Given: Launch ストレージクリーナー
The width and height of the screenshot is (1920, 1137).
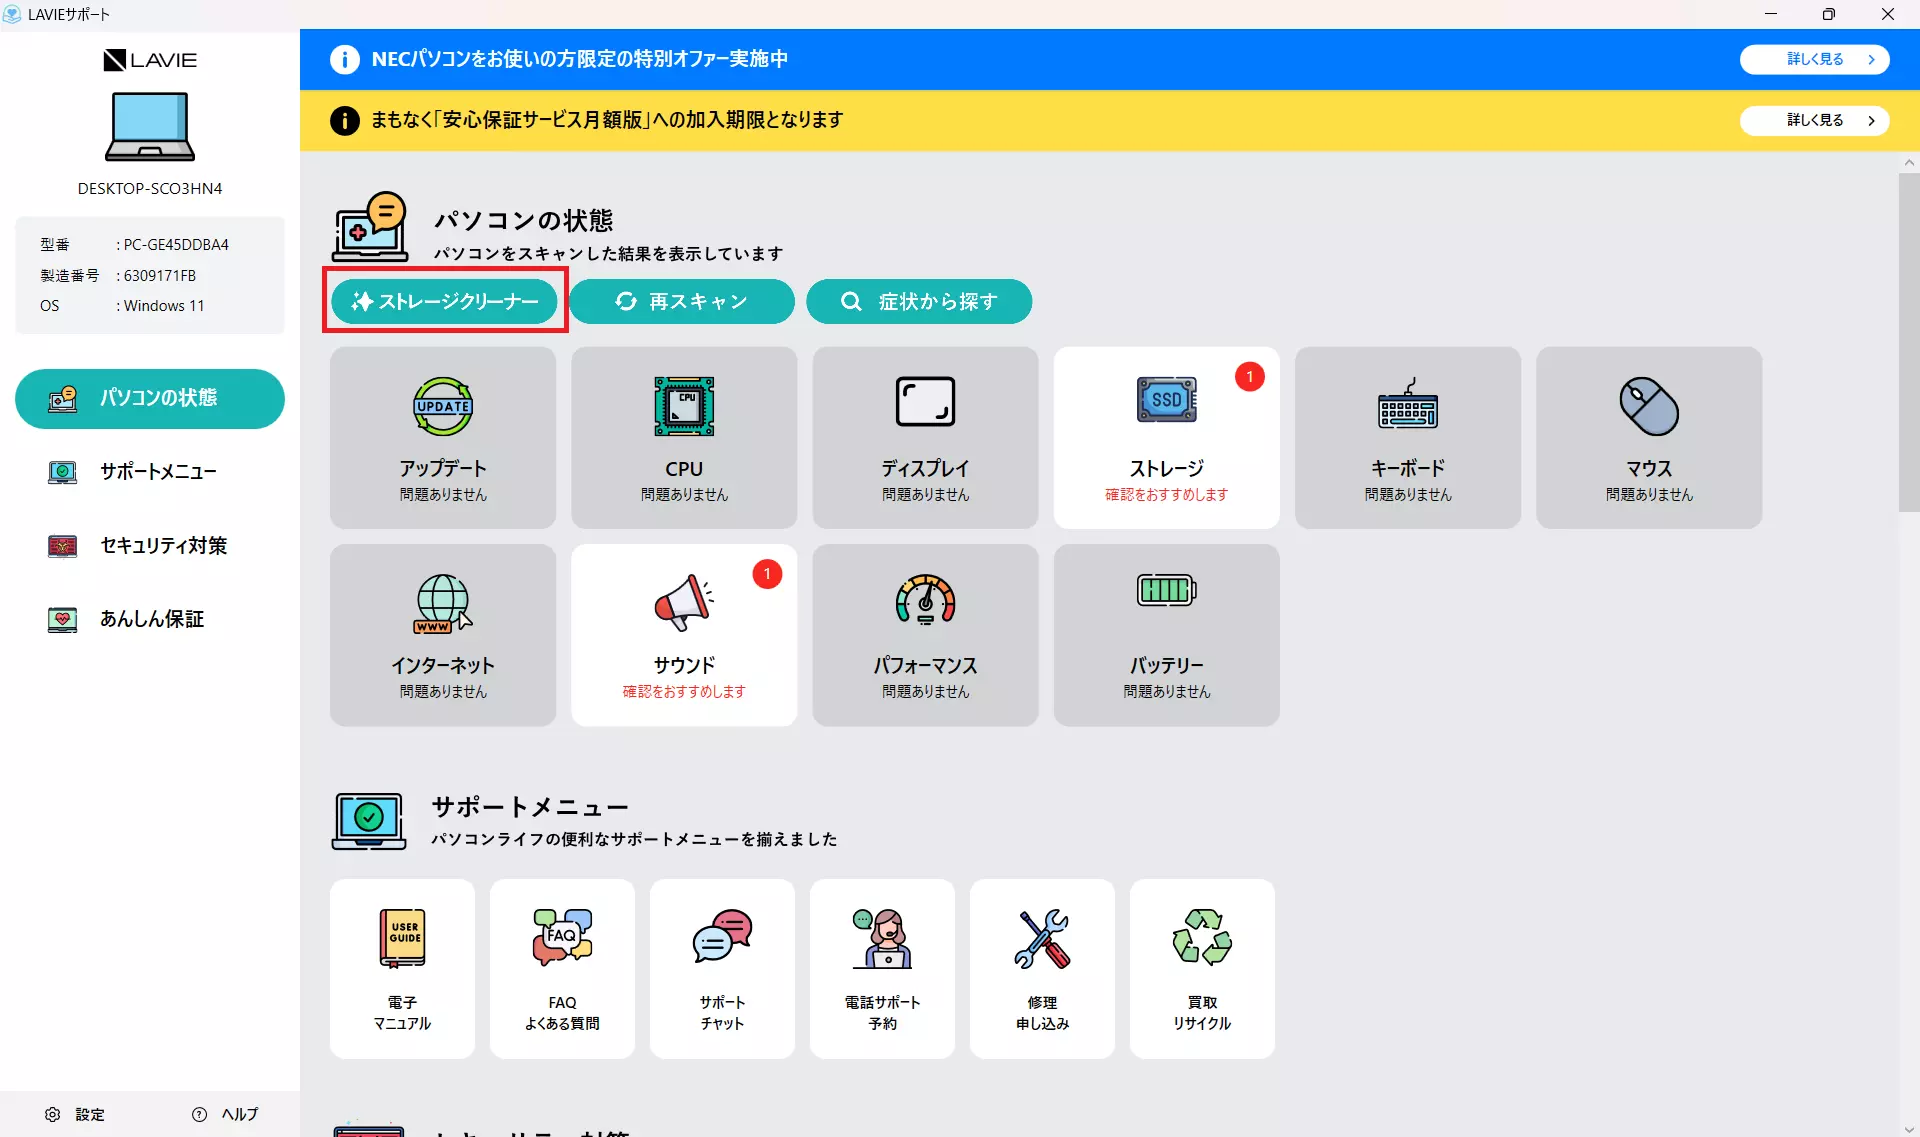Looking at the screenshot, I should (444, 301).
